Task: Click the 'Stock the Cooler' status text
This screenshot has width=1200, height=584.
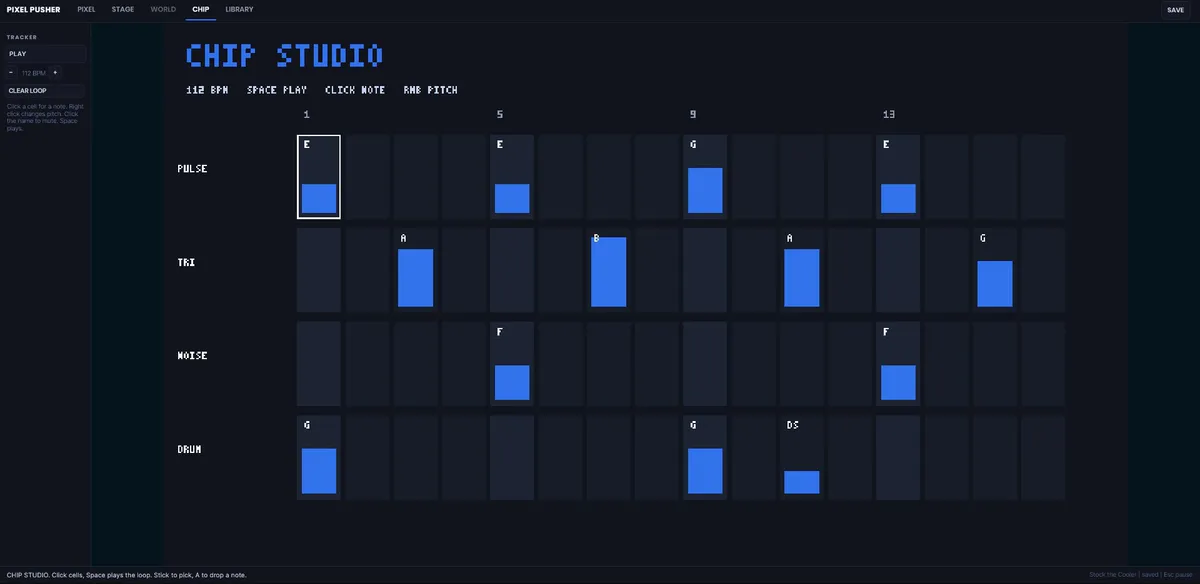Action: [1112, 575]
